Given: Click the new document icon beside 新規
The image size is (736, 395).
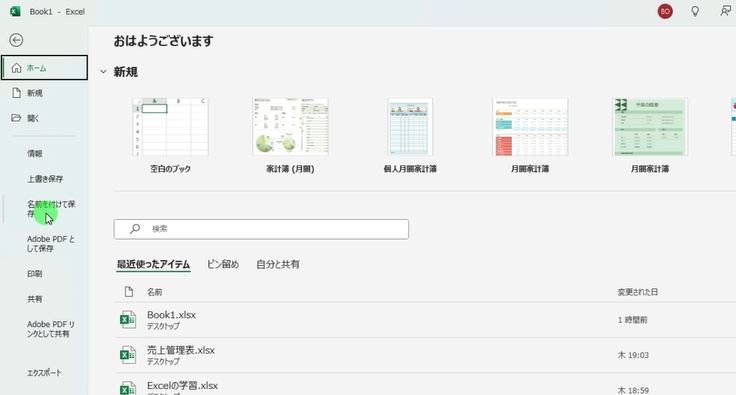Looking at the screenshot, I should coord(16,92).
